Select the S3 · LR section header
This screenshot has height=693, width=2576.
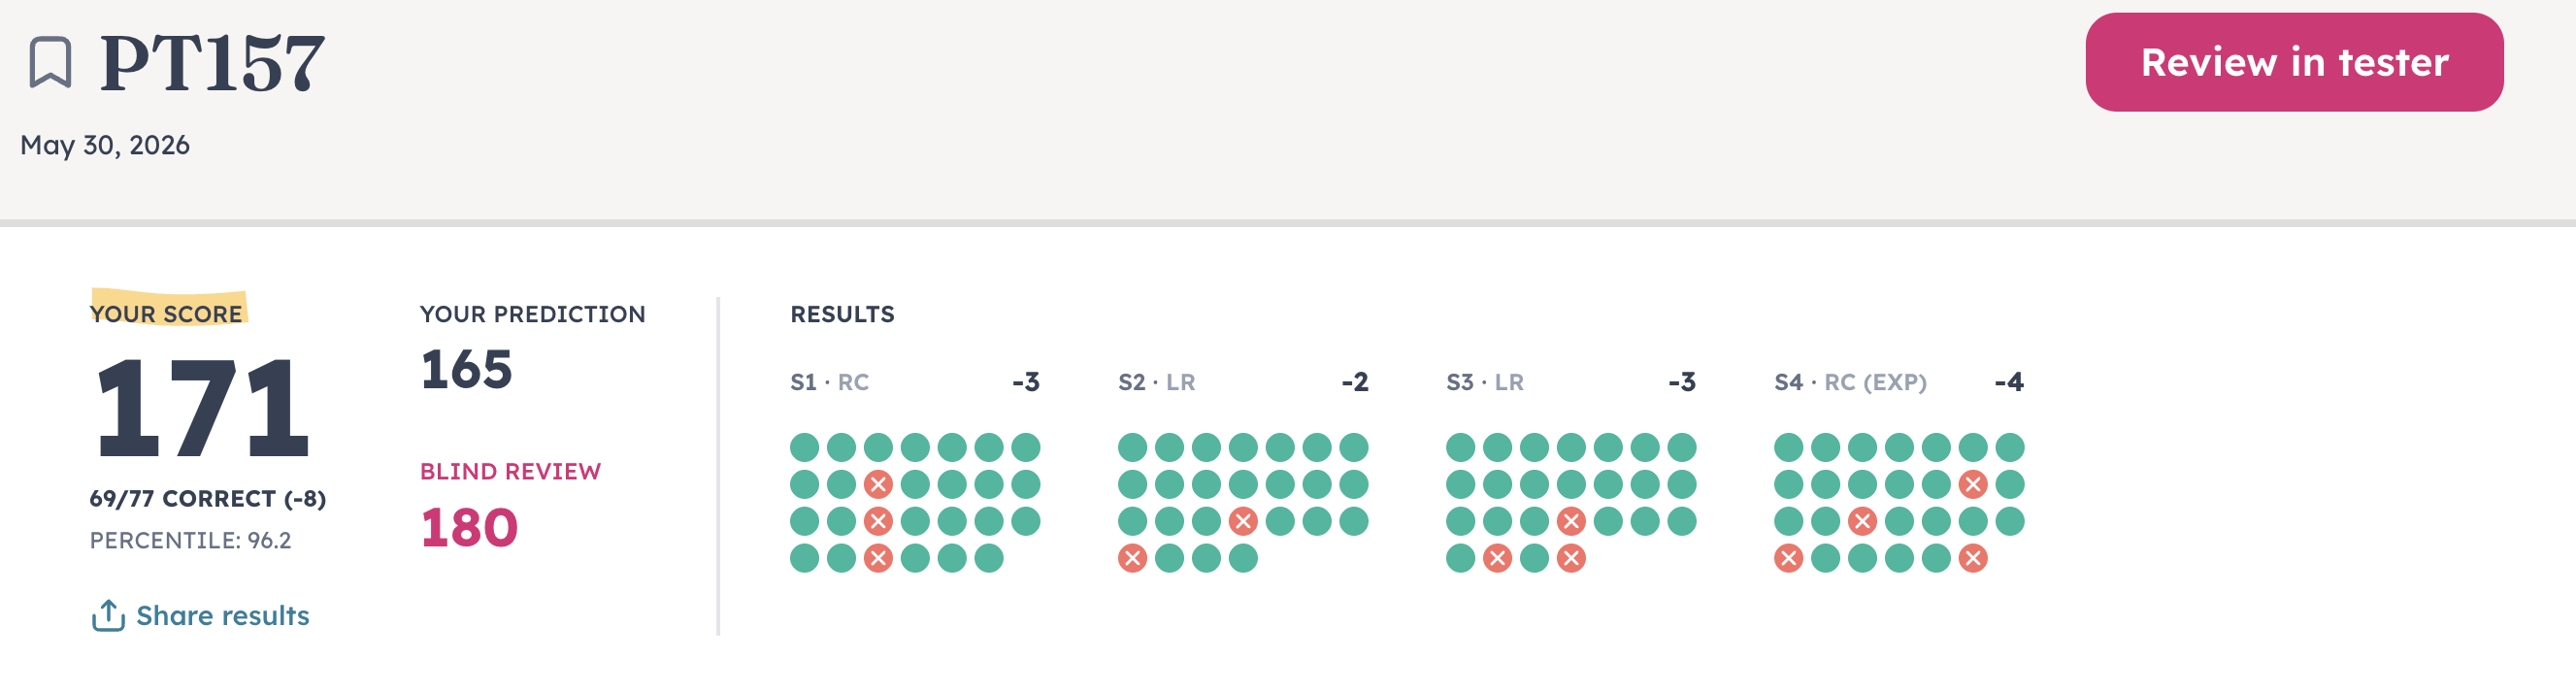click(1485, 382)
